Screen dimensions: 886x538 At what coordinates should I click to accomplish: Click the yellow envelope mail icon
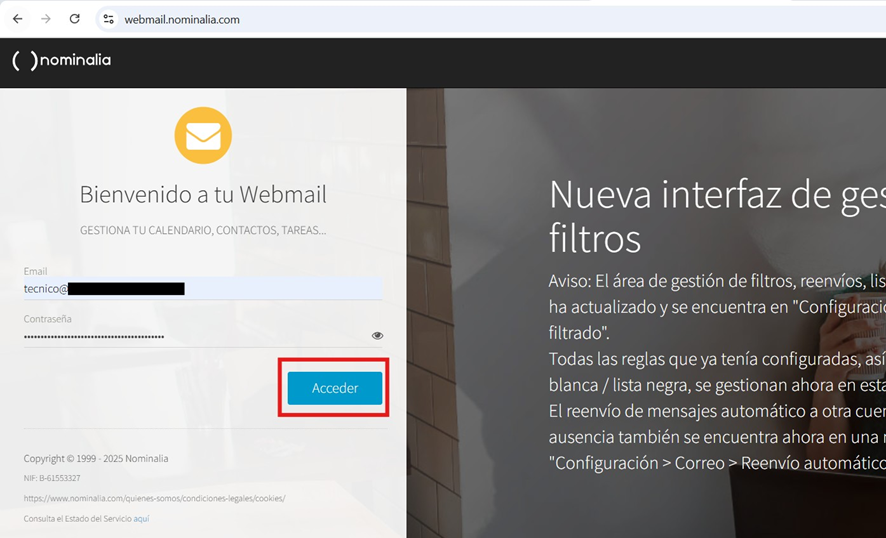[203, 136]
